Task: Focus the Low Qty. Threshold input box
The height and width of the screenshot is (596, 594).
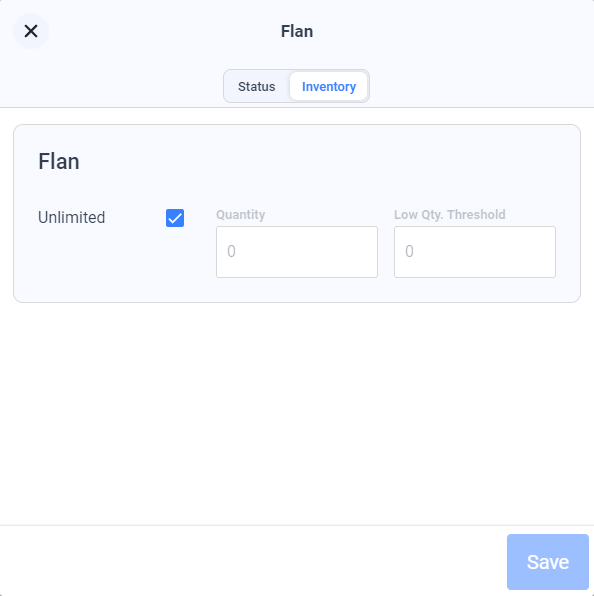Action: (x=475, y=252)
